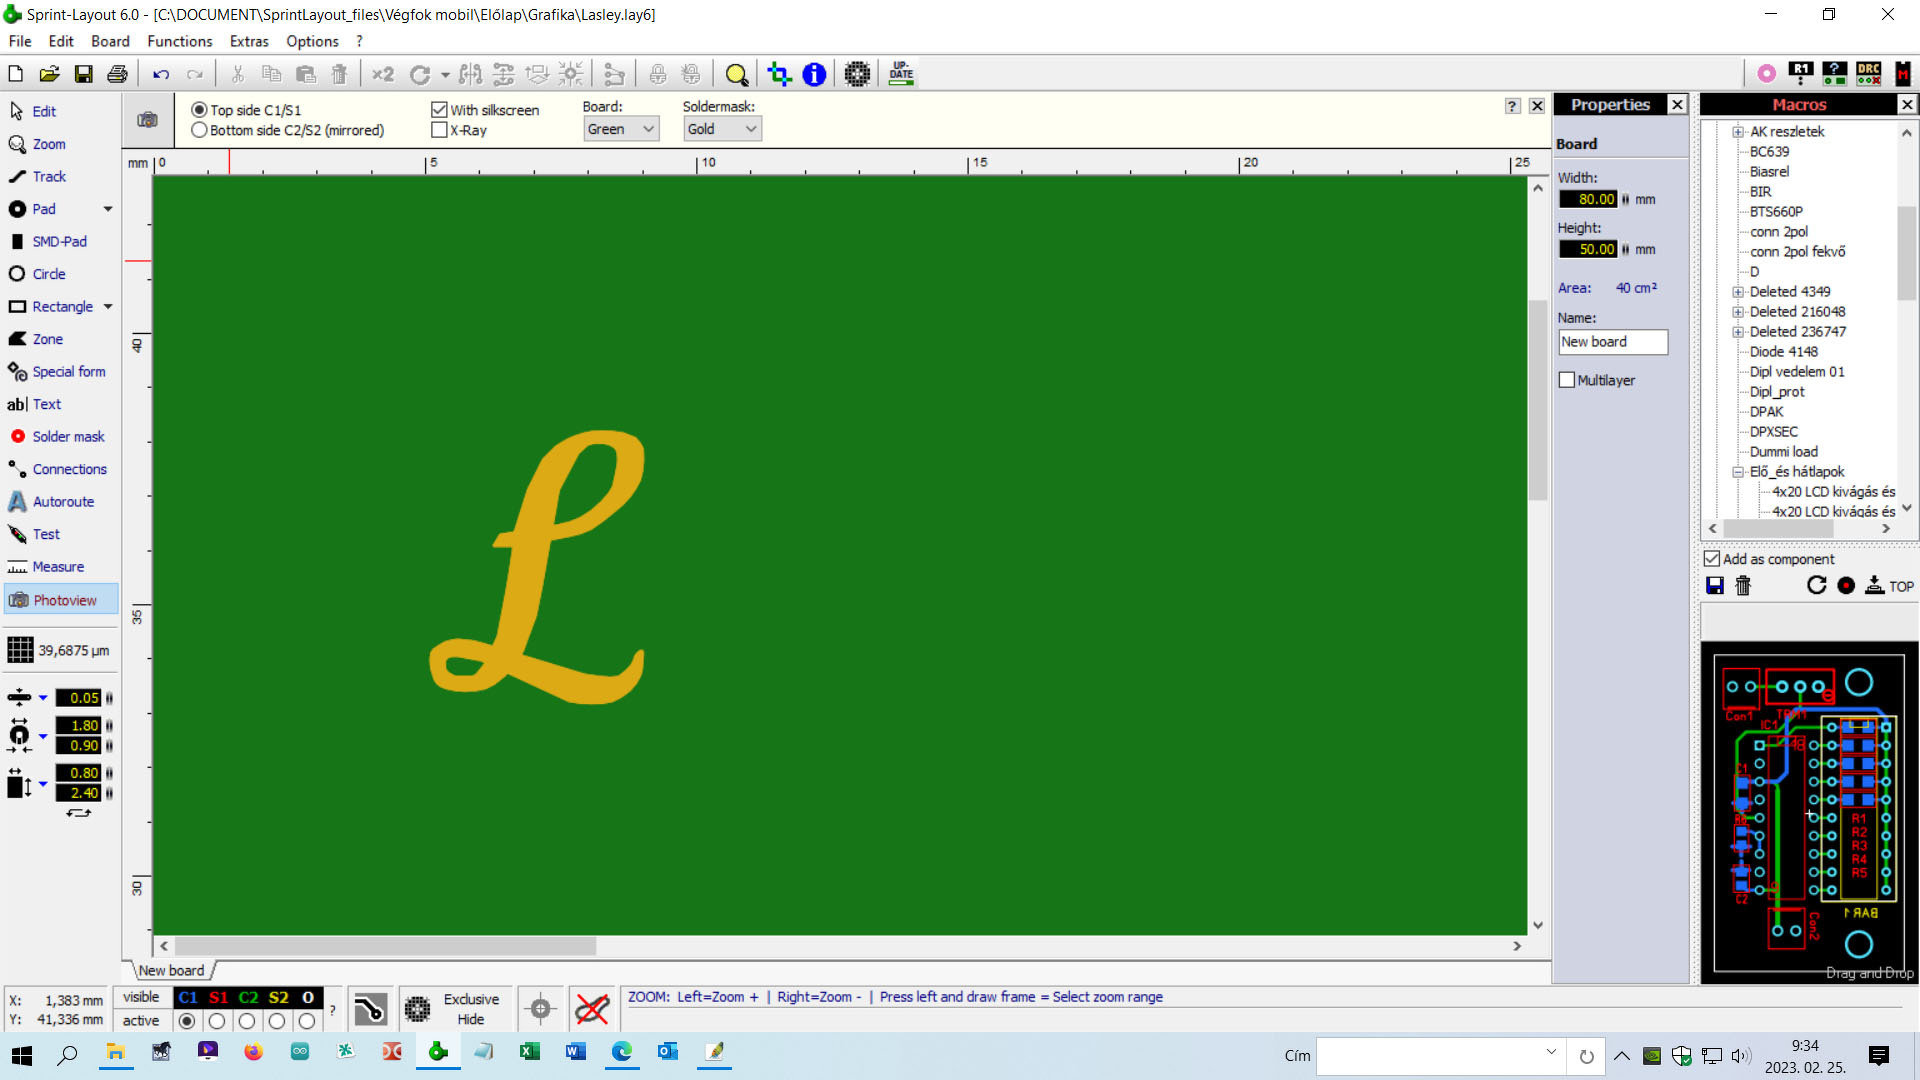This screenshot has width=1920, height=1080.
Task: Open the Board color dropdown
Action: tap(621, 129)
